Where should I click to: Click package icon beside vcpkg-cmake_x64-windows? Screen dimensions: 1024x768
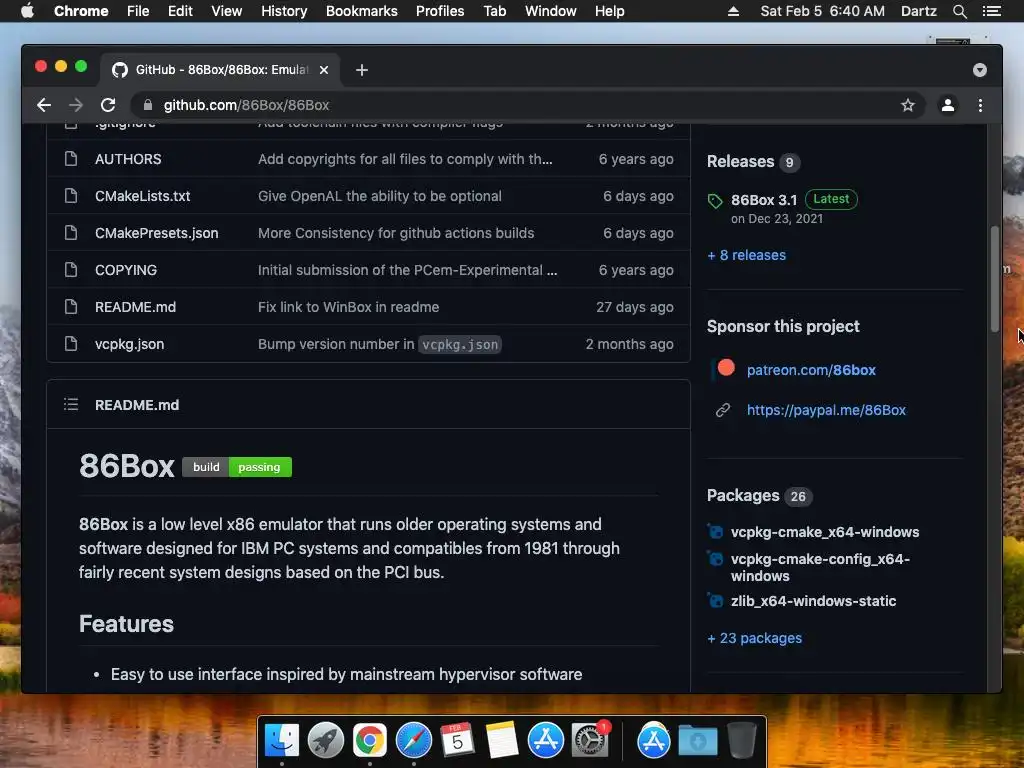[715, 532]
